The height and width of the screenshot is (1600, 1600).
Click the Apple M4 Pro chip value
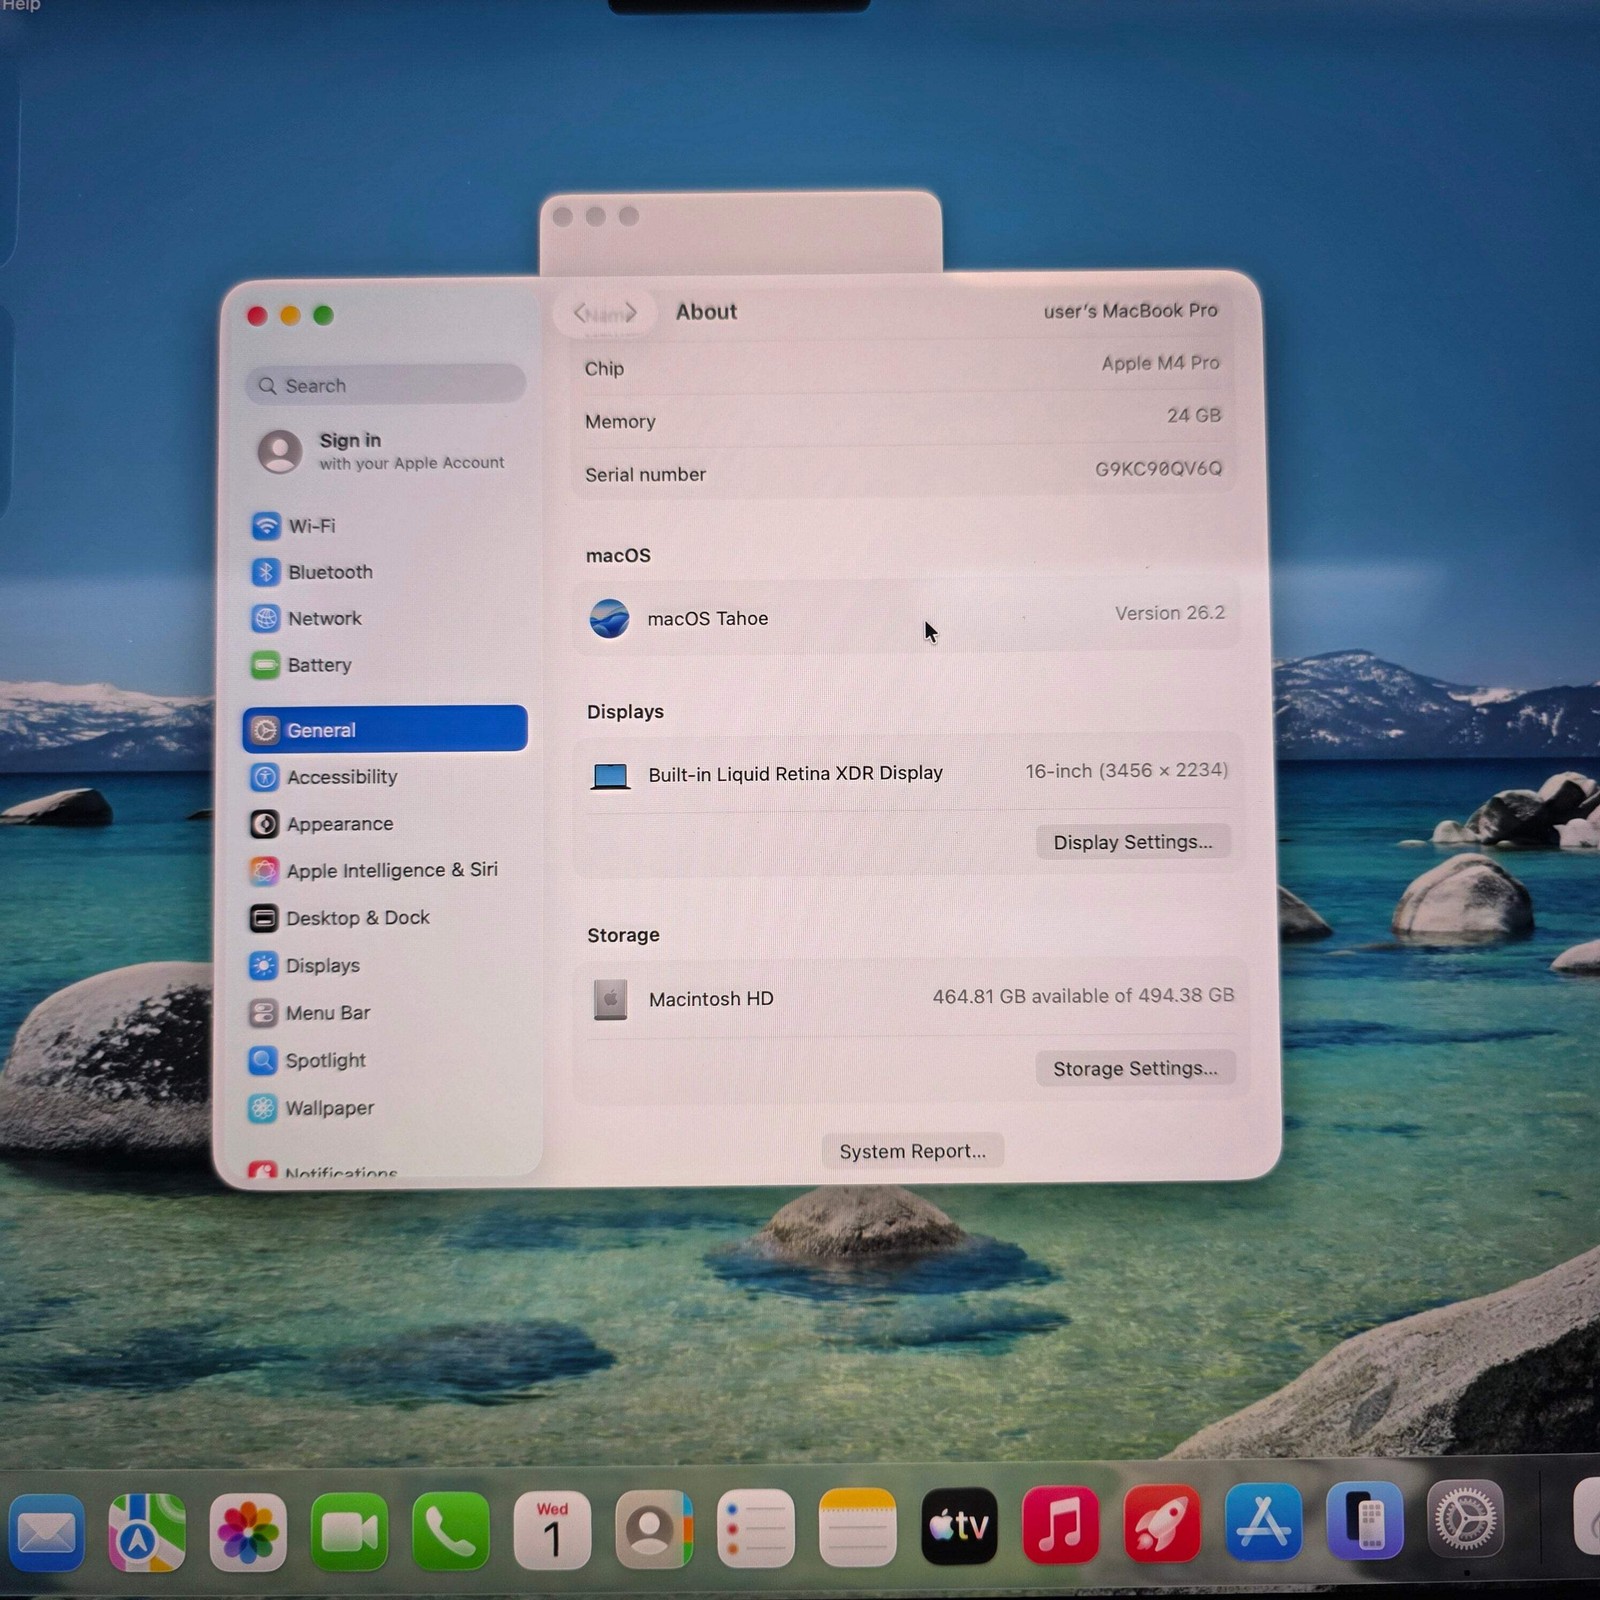point(1160,363)
